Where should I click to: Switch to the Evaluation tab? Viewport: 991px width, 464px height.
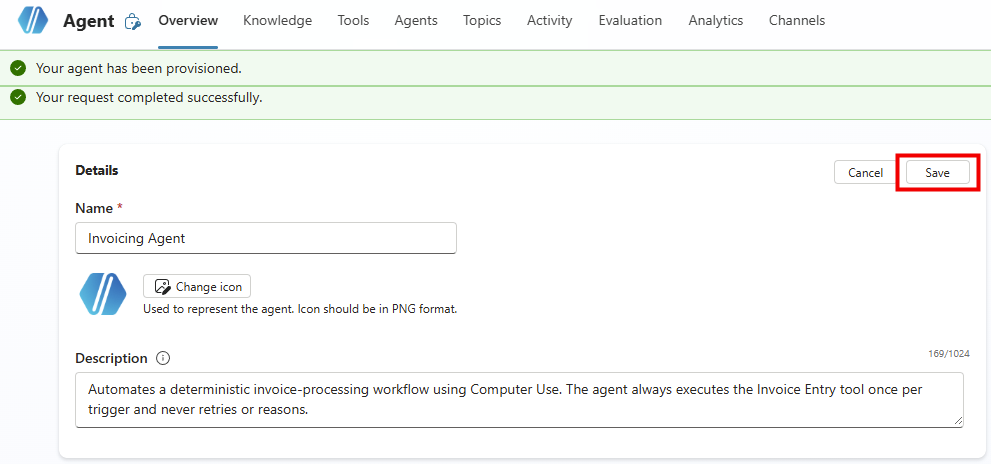coord(630,20)
